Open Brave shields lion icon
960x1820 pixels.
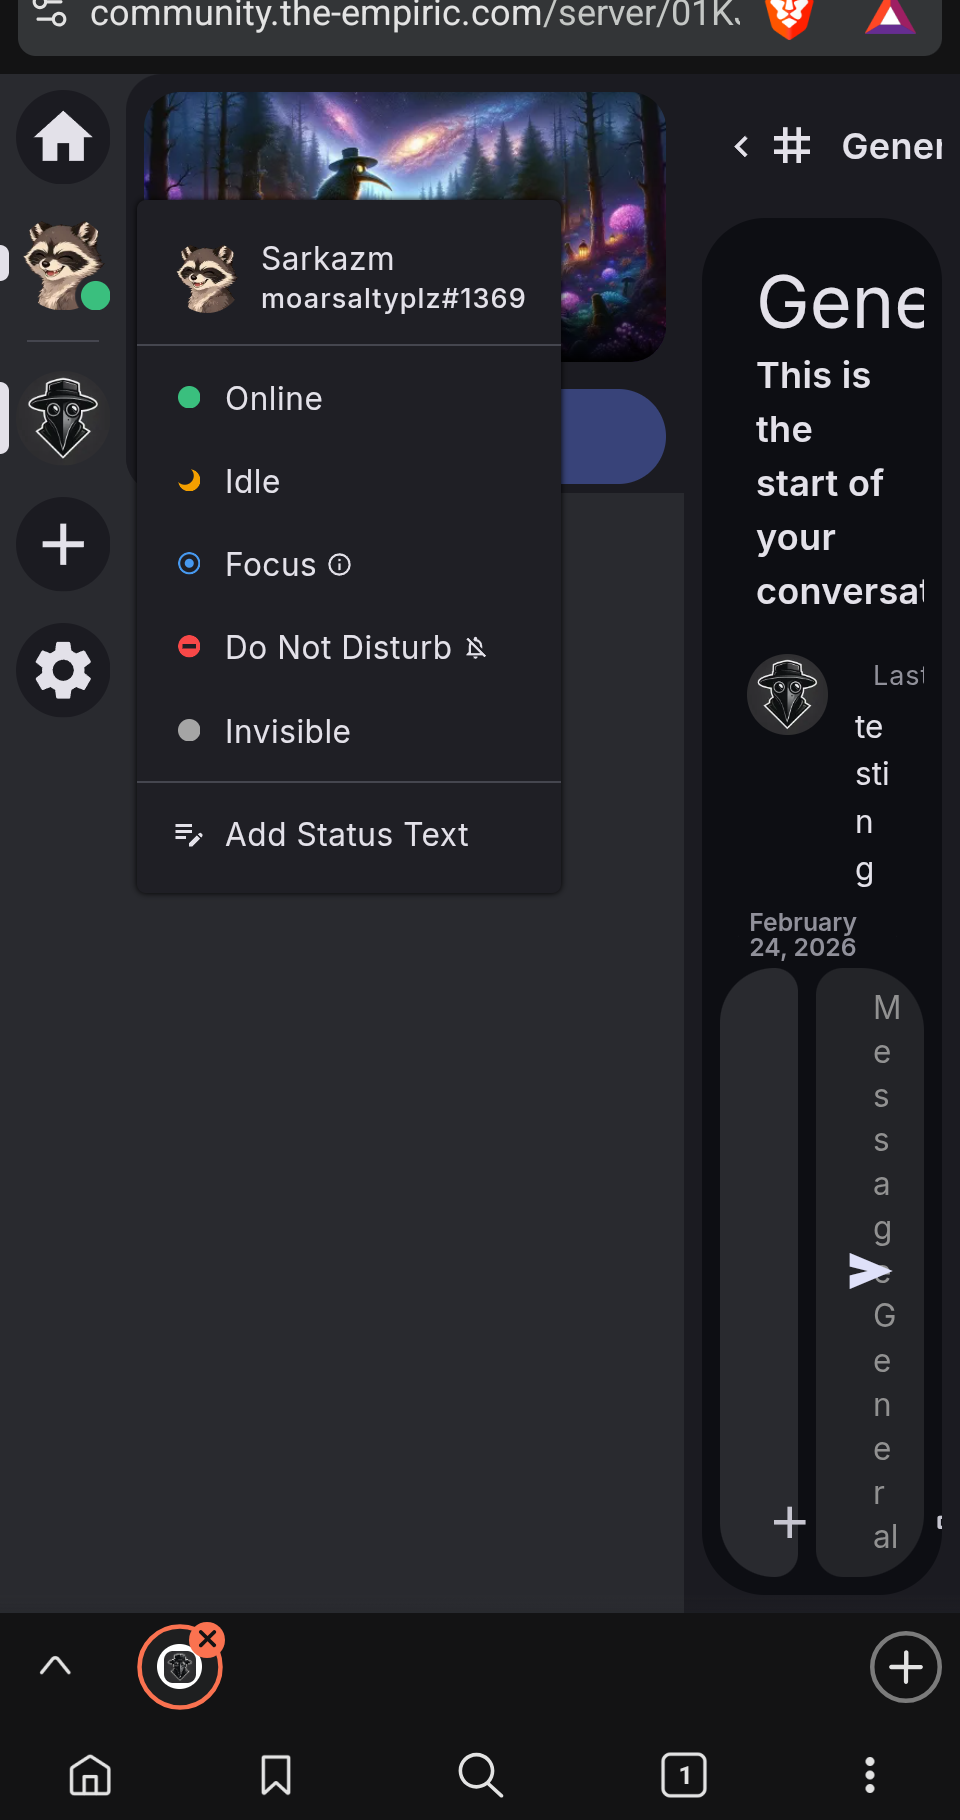[x=789, y=17]
